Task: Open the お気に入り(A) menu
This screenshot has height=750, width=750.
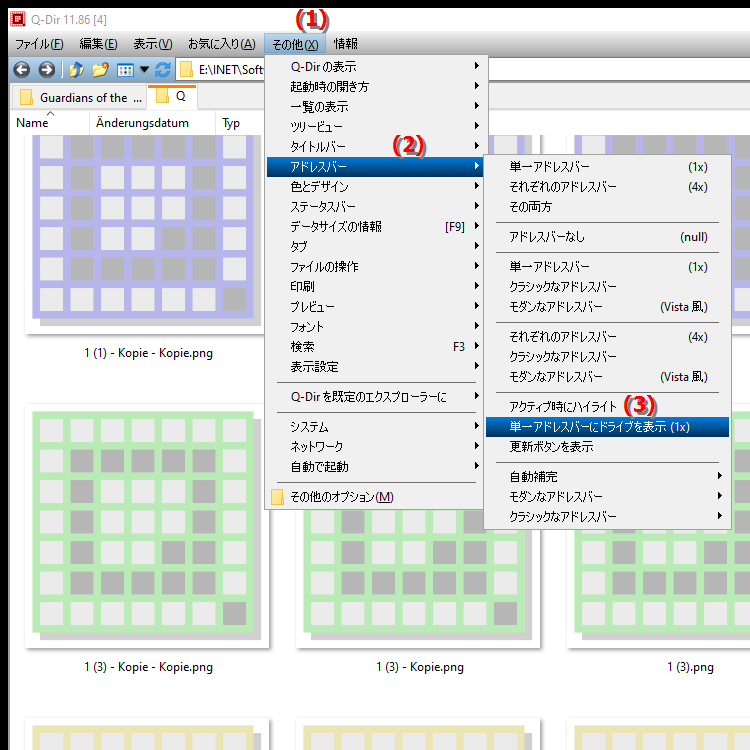Action: coord(221,44)
